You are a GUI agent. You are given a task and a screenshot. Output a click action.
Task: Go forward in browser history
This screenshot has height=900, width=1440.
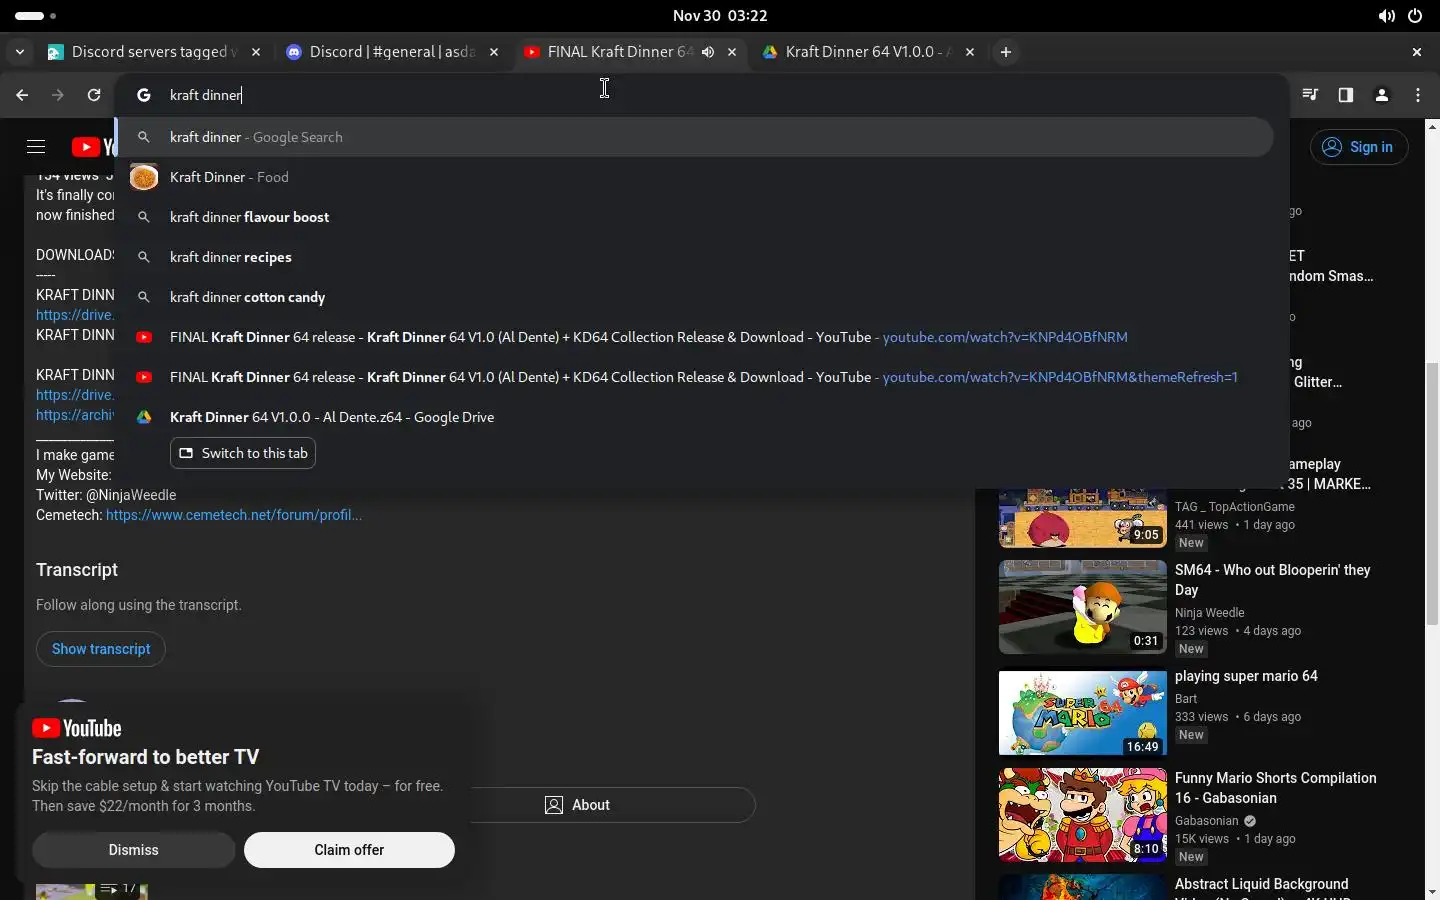click(58, 95)
